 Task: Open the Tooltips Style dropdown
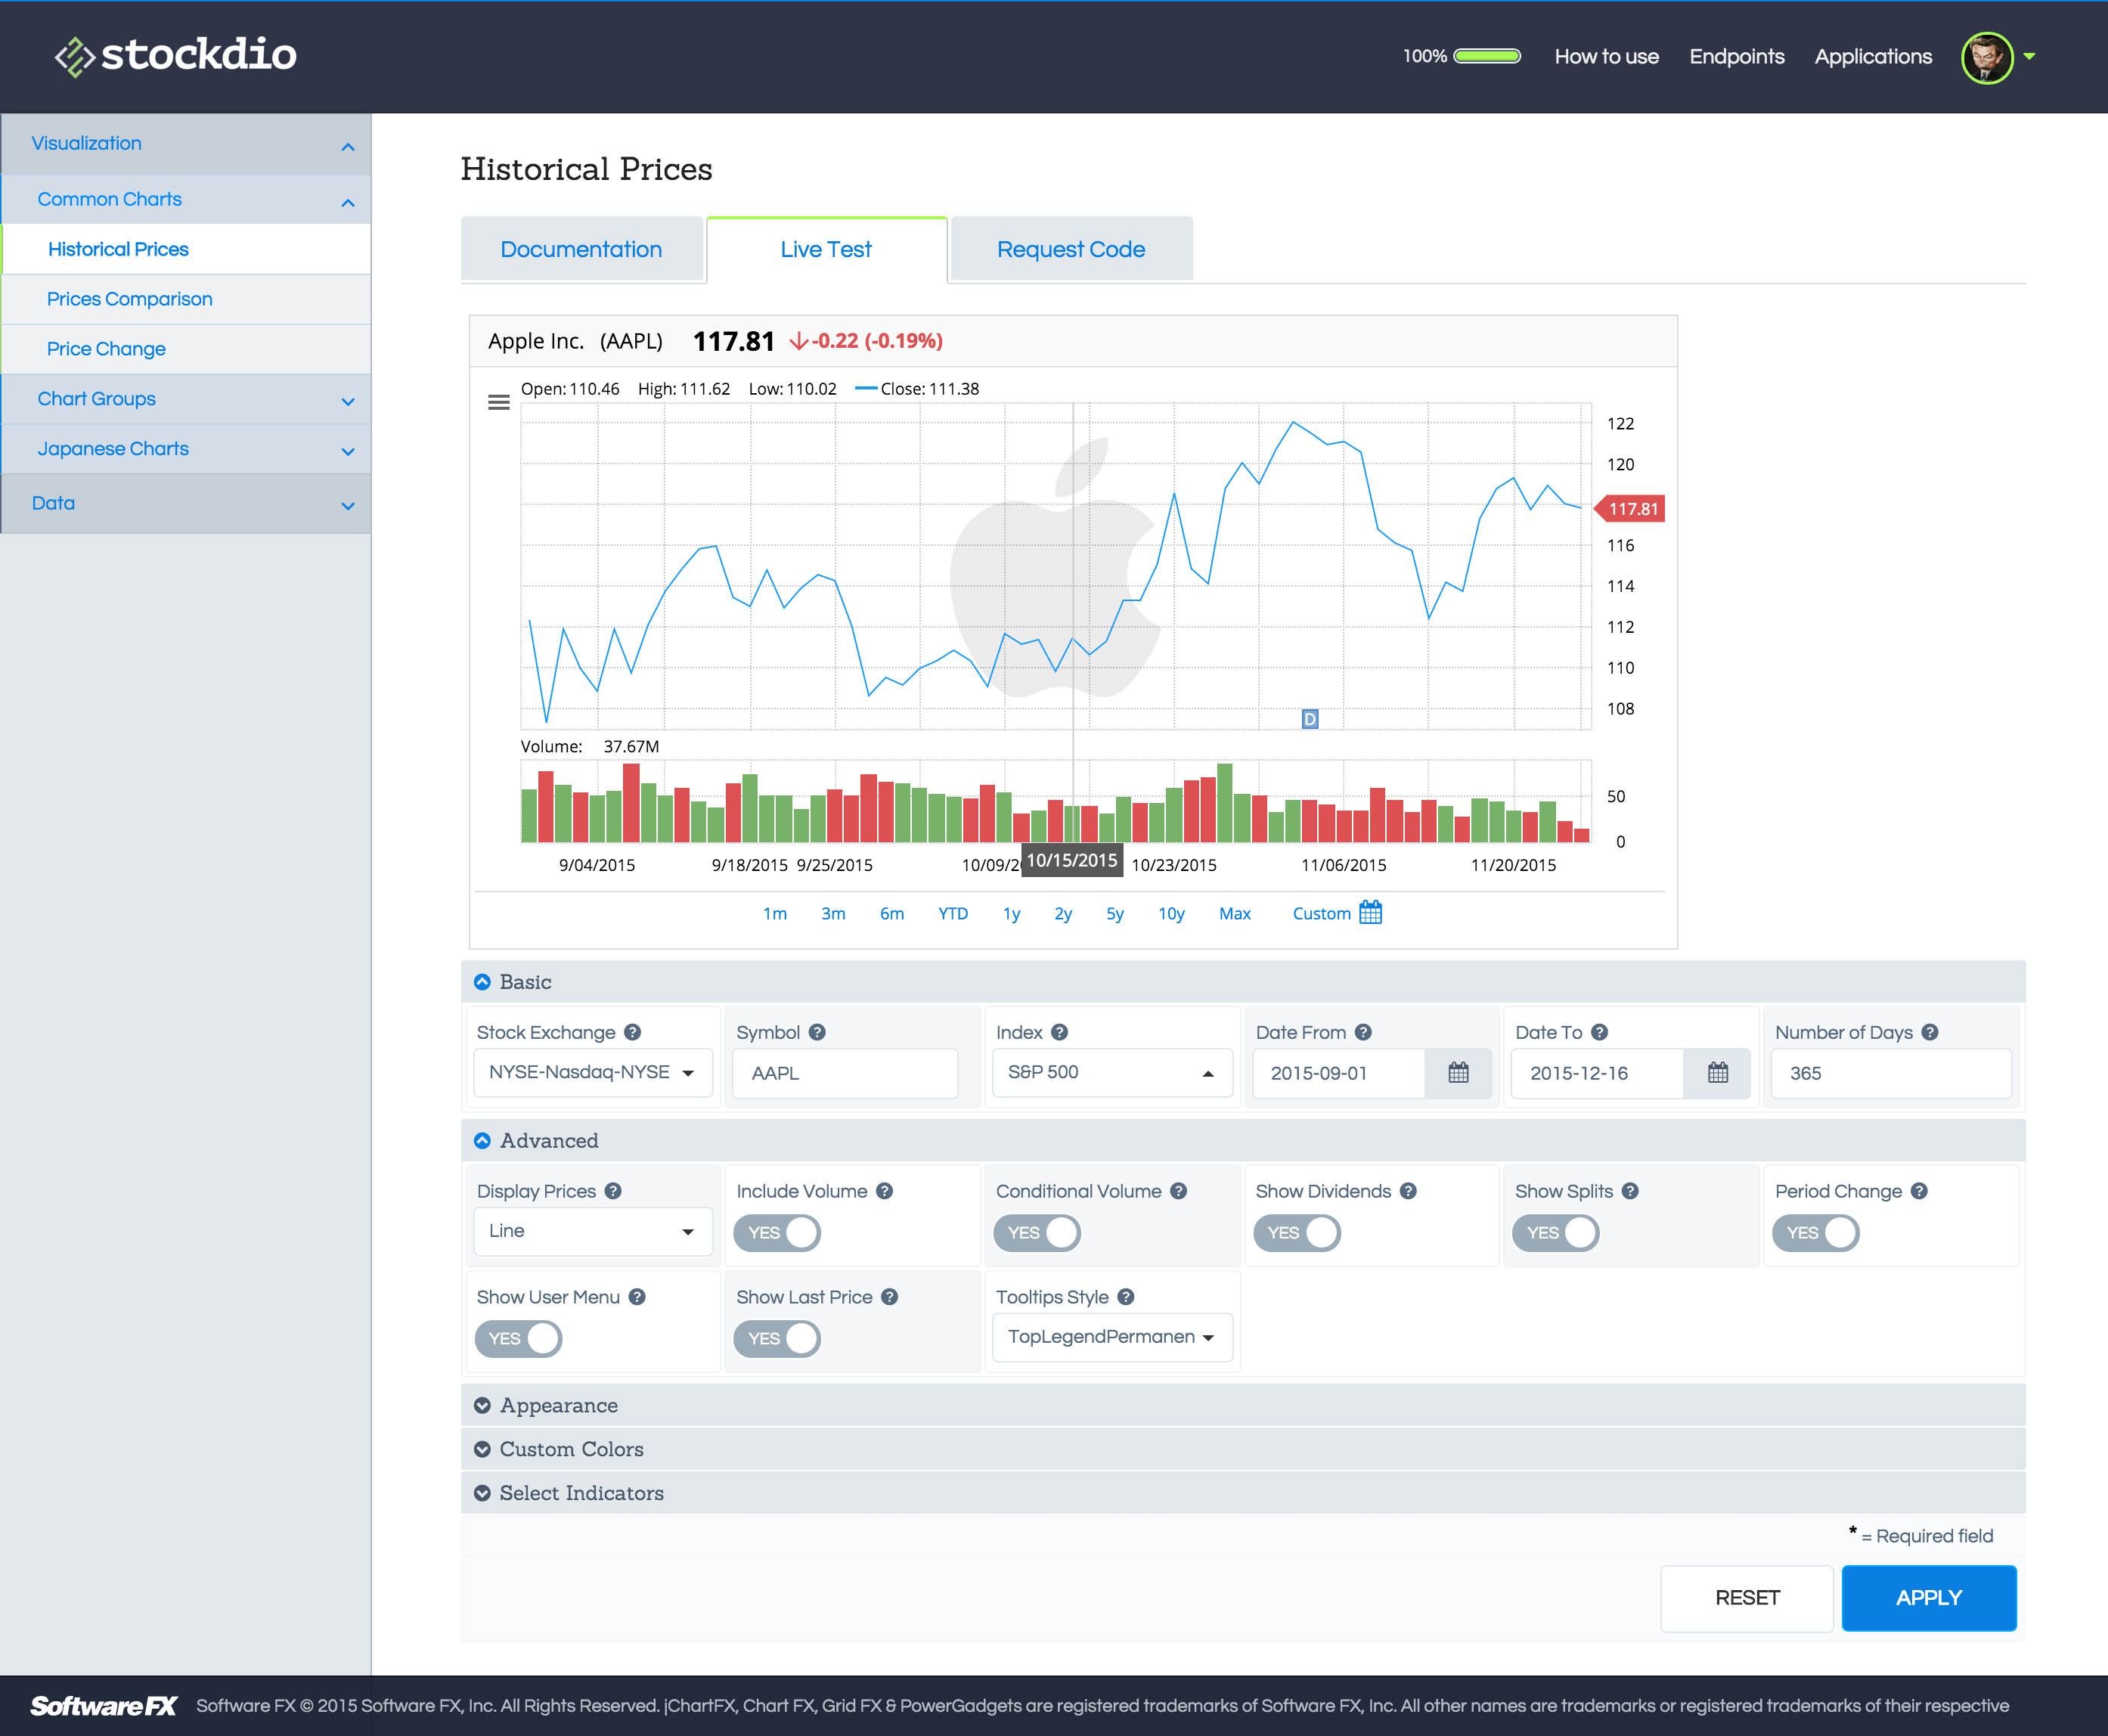(x=1112, y=1337)
